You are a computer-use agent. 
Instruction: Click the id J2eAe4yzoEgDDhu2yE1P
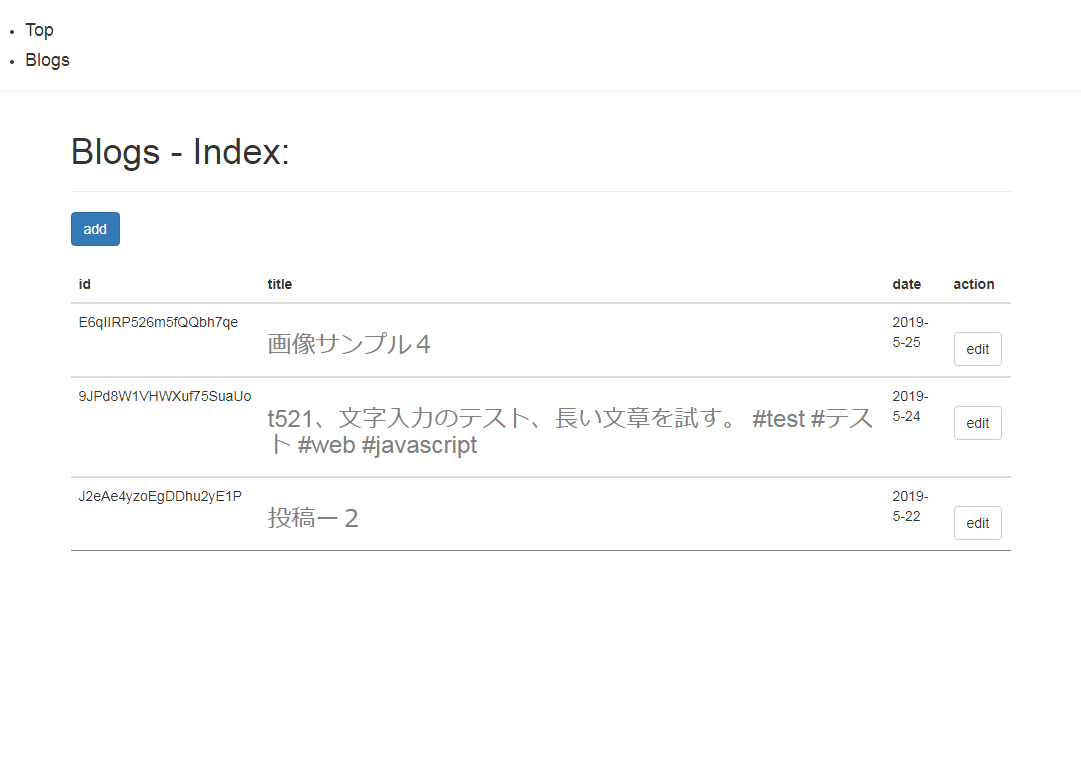click(160, 495)
